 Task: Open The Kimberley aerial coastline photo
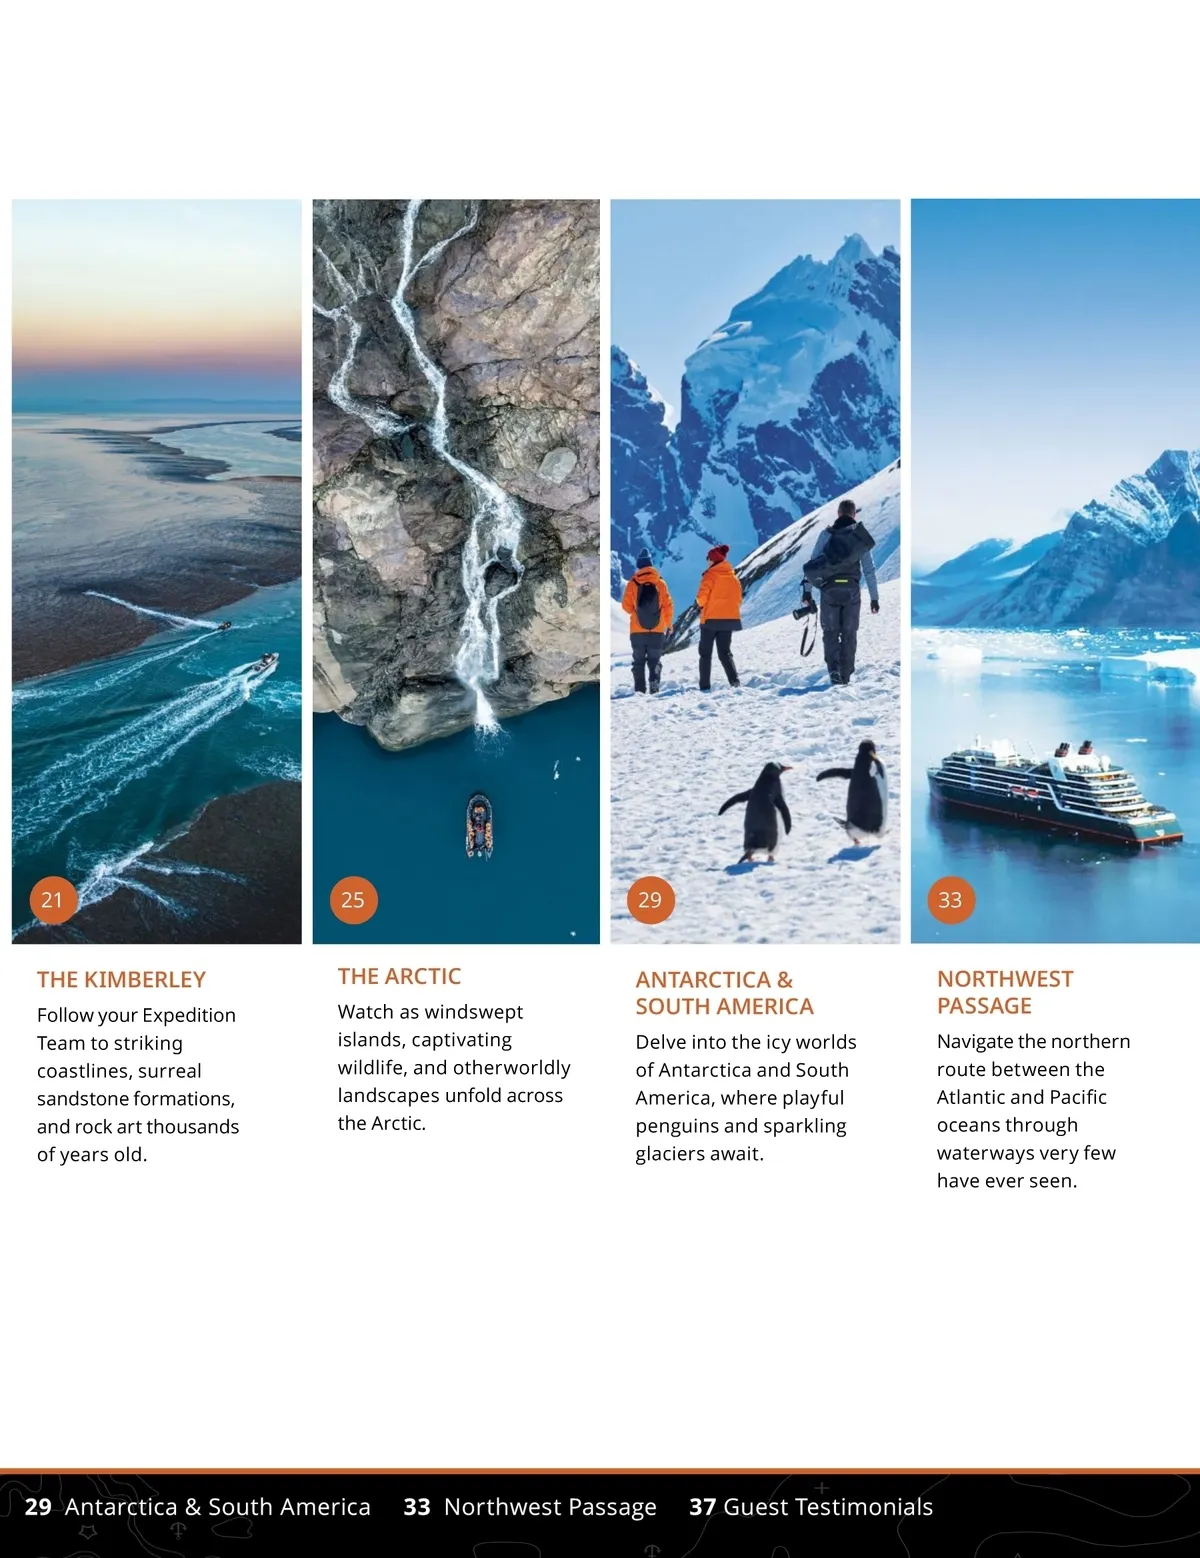(157, 571)
